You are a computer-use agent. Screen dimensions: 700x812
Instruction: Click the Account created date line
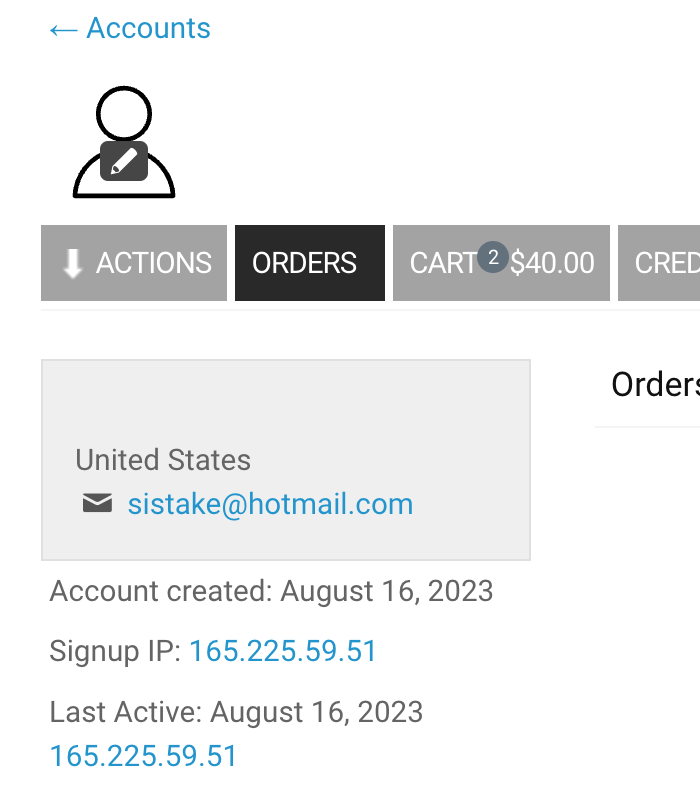click(x=271, y=591)
